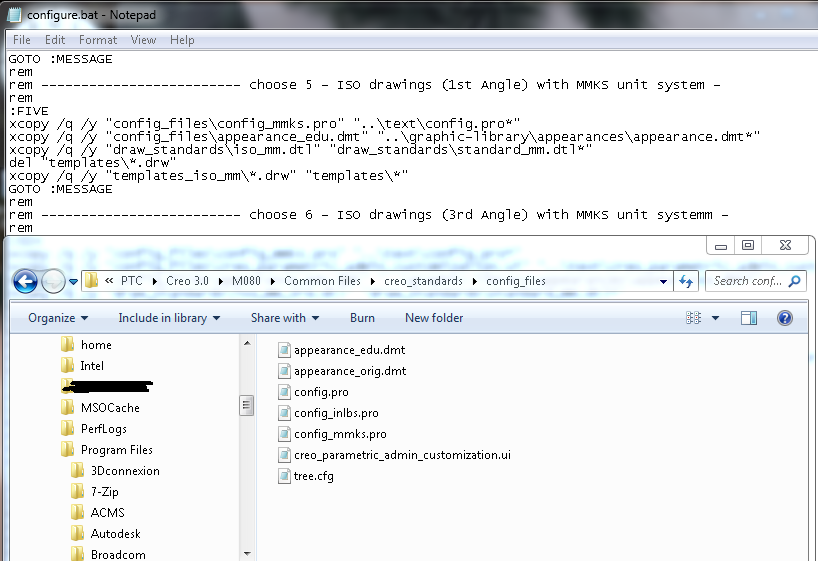Click the navigation pane scroll up arrow

tap(247, 343)
